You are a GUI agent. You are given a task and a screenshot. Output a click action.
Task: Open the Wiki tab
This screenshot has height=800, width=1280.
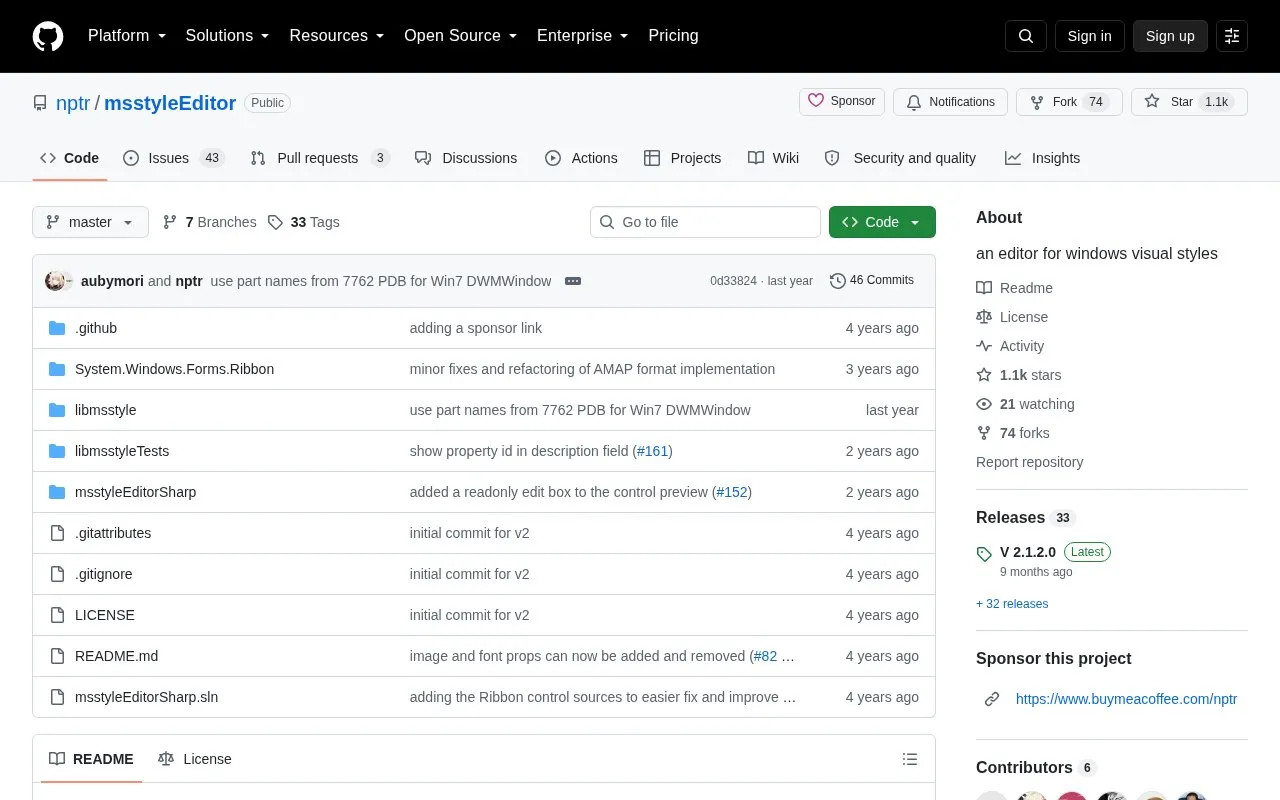pos(773,158)
